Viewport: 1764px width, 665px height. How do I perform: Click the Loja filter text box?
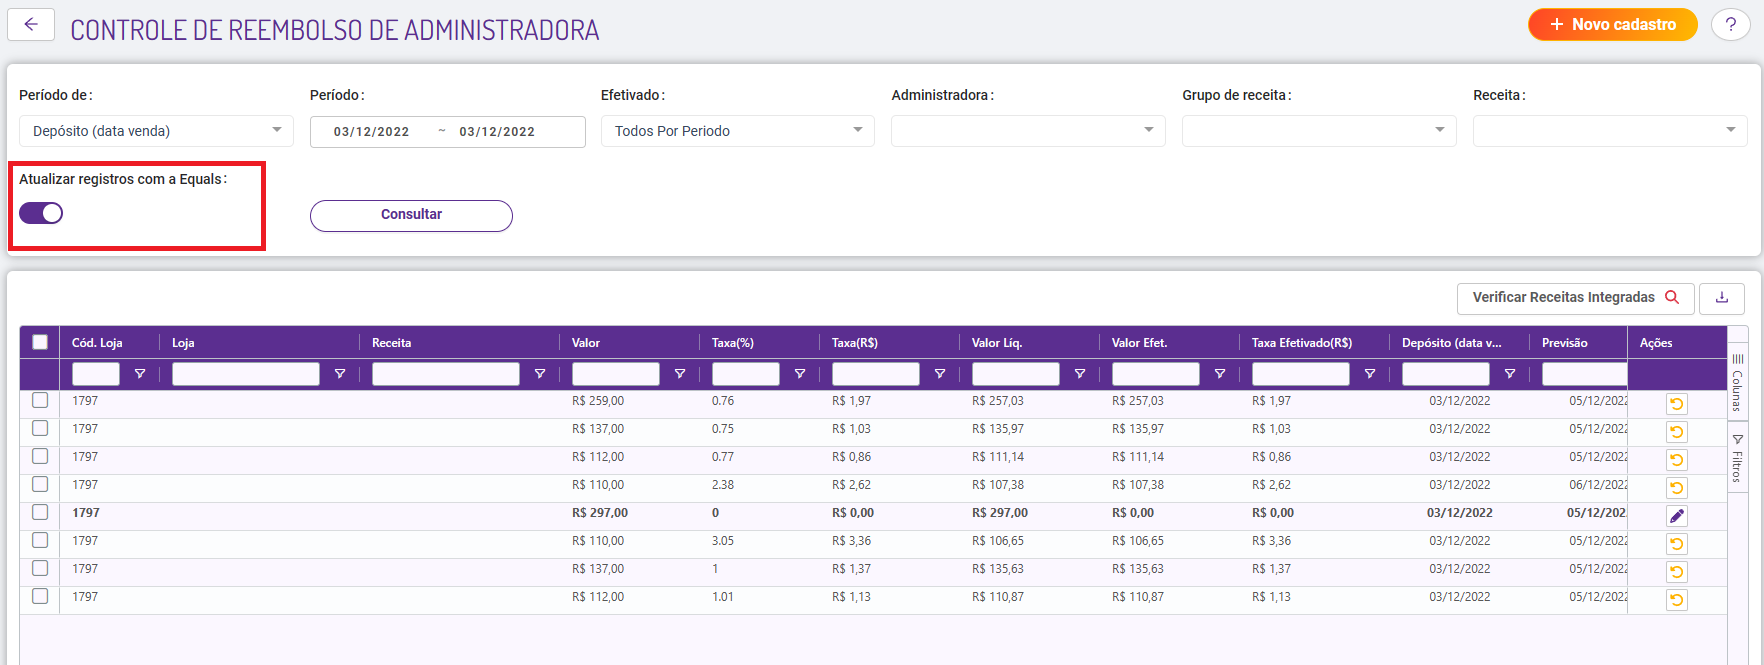(246, 374)
